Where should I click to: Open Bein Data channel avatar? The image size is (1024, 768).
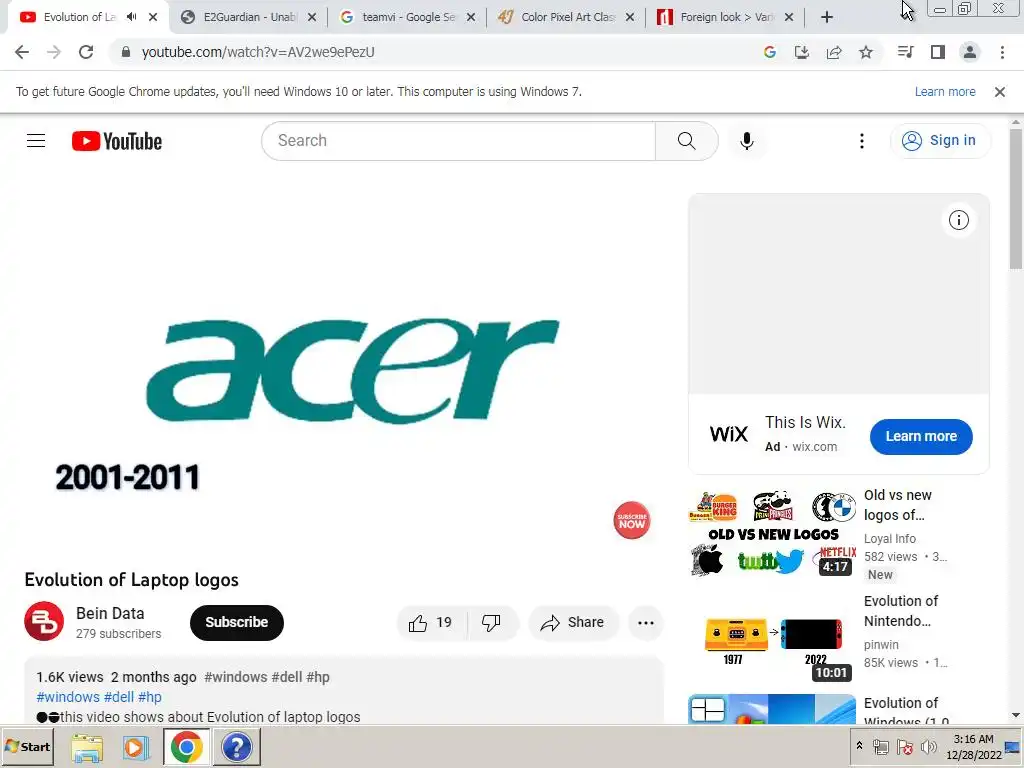coord(44,621)
